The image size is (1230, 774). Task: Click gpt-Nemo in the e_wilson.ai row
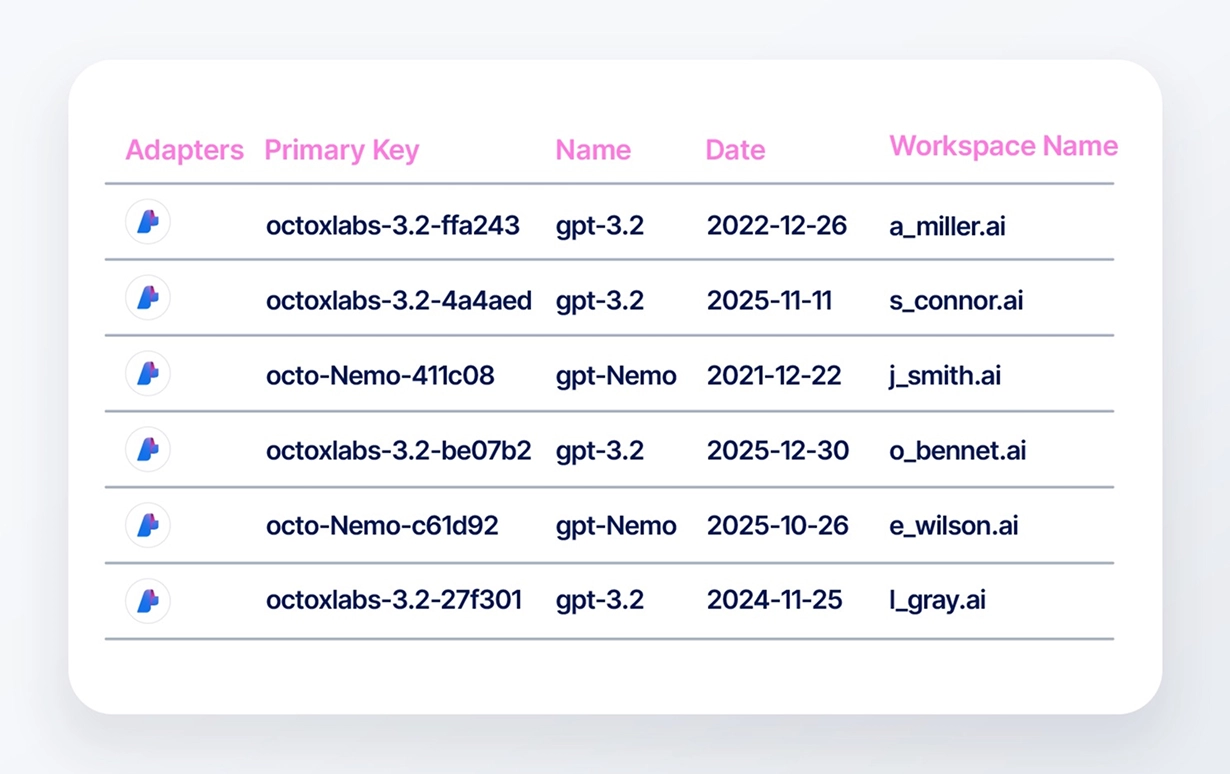coord(616,527)
